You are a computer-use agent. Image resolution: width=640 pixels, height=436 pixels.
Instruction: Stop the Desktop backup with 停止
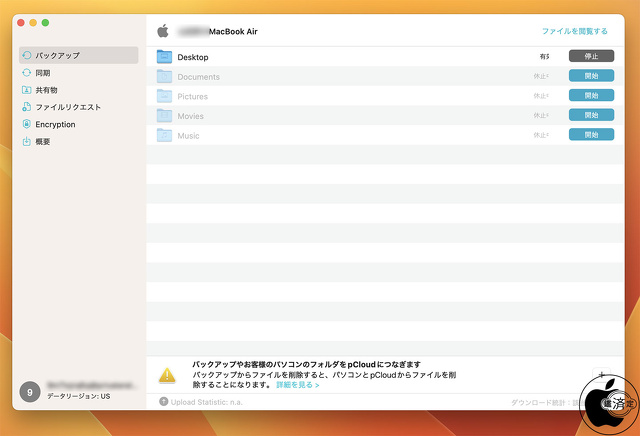[591, 56]
